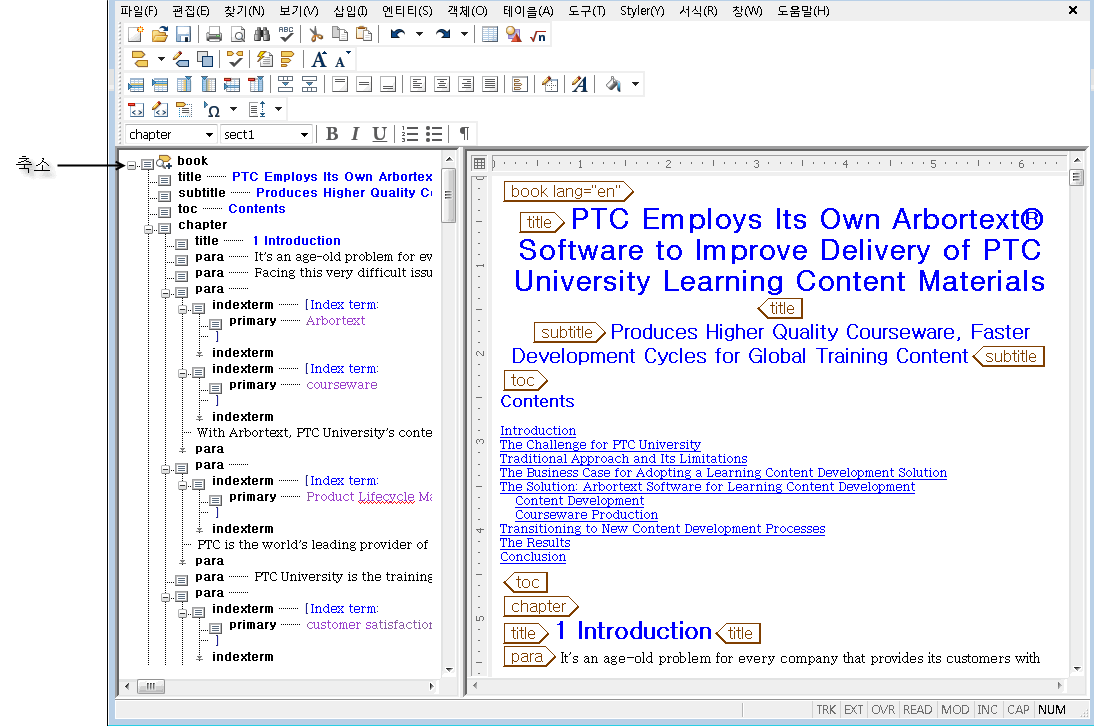Click the Print icon
Image resolution: width=1094 pixels, height=726 pixels.
tap(214, 34)
